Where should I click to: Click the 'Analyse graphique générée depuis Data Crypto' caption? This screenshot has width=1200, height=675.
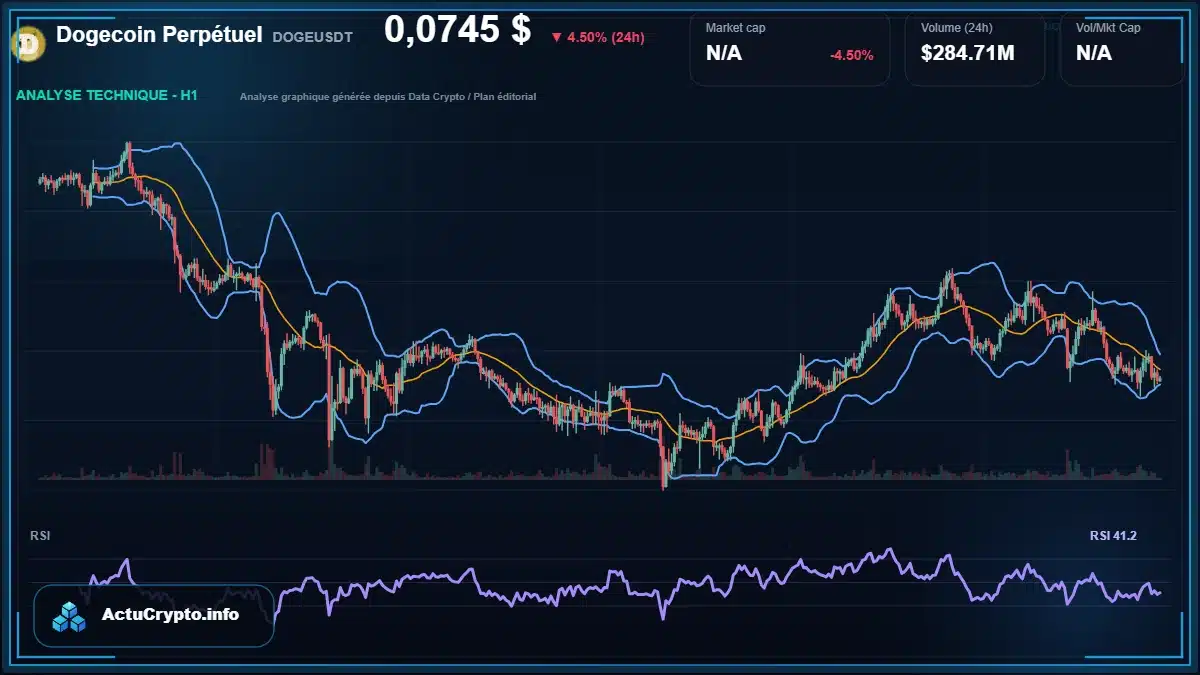(x=388, y=97)
